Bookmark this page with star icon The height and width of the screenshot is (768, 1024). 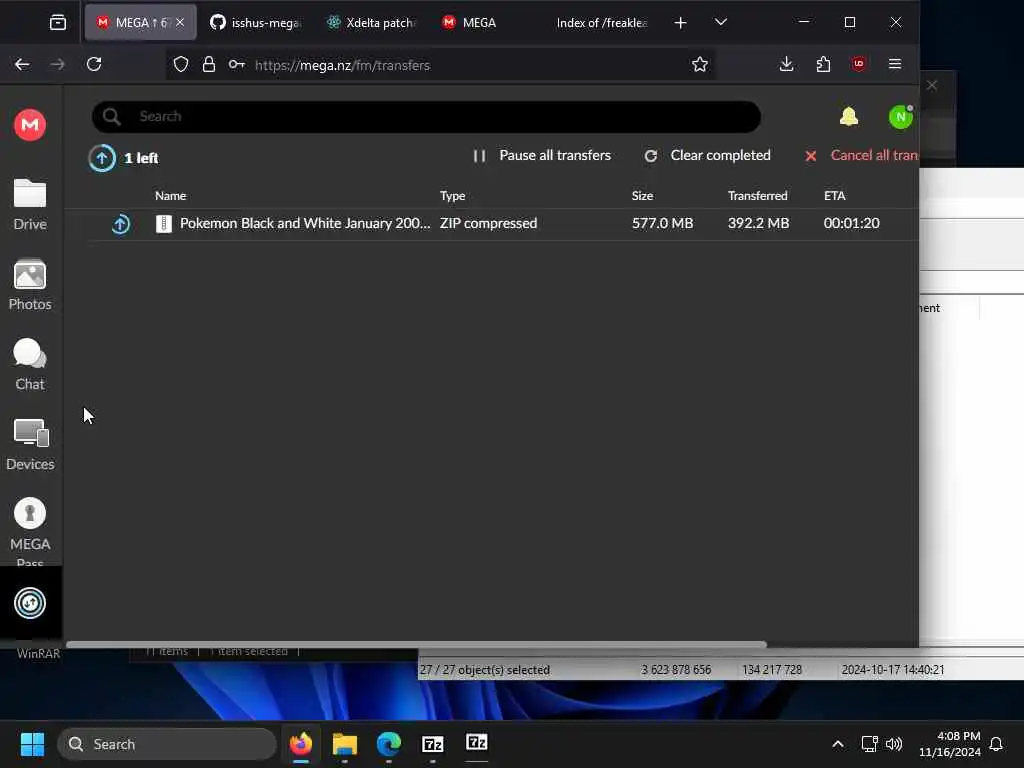coord(699,64)
